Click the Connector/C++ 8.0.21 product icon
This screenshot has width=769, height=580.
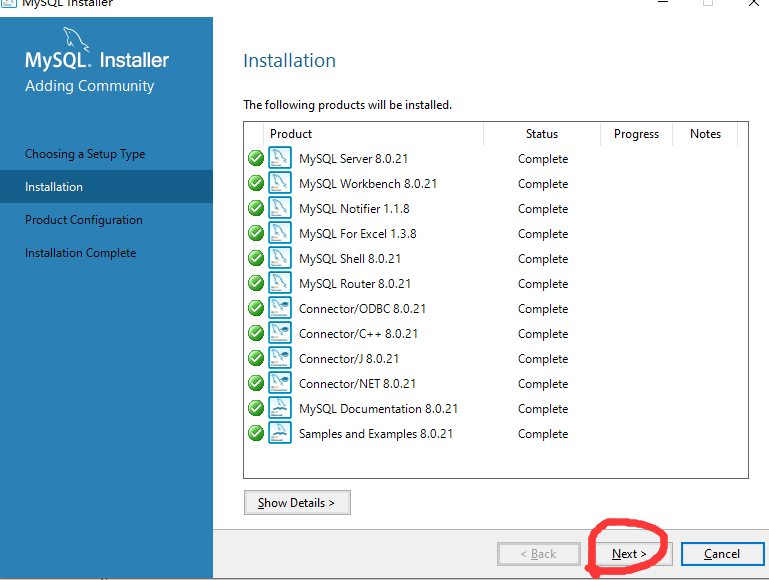point(280,333)
